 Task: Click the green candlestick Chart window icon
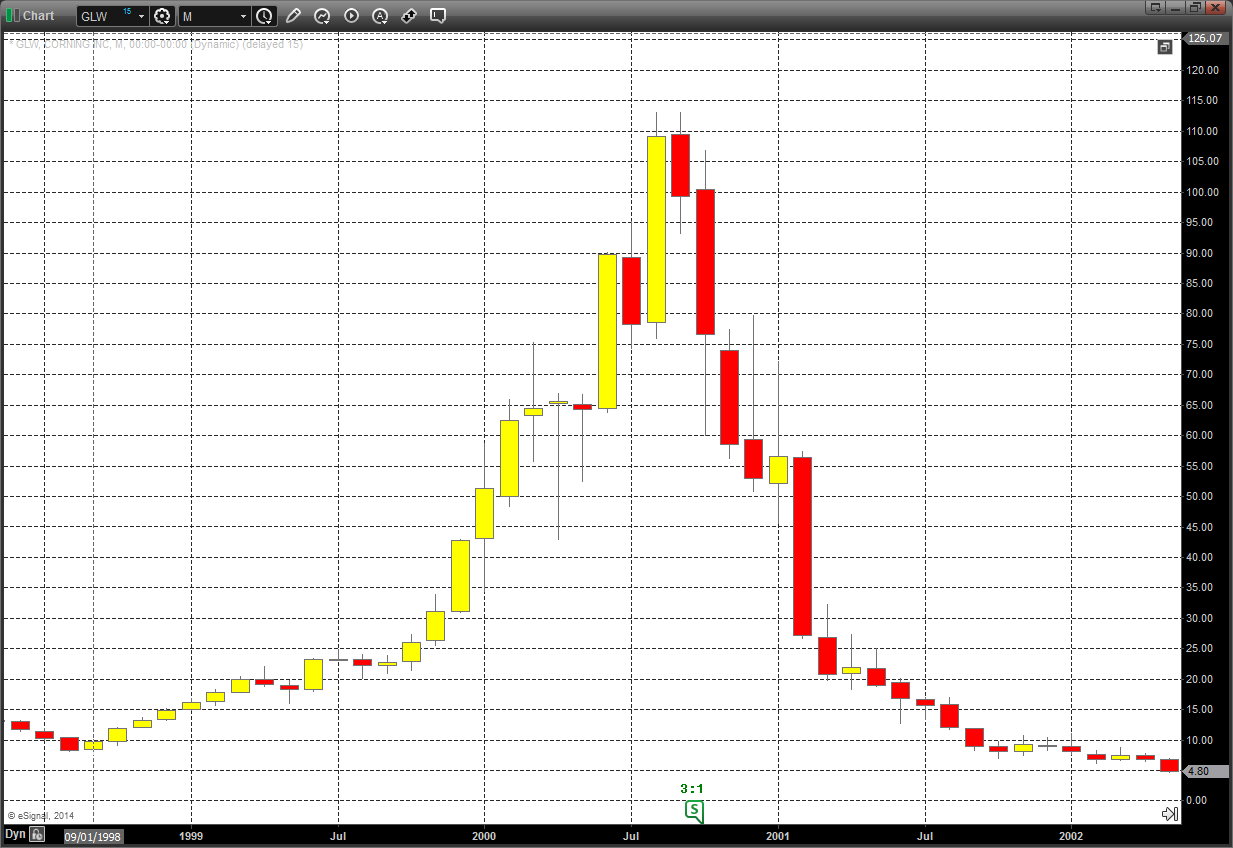point(12,15)
